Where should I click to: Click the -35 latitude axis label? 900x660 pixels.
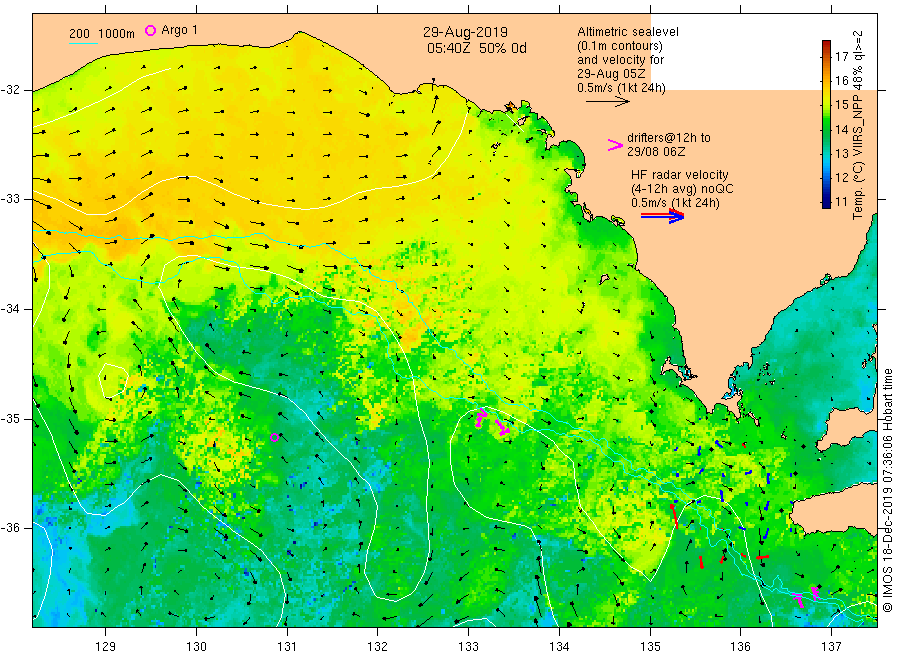[10, 419]
